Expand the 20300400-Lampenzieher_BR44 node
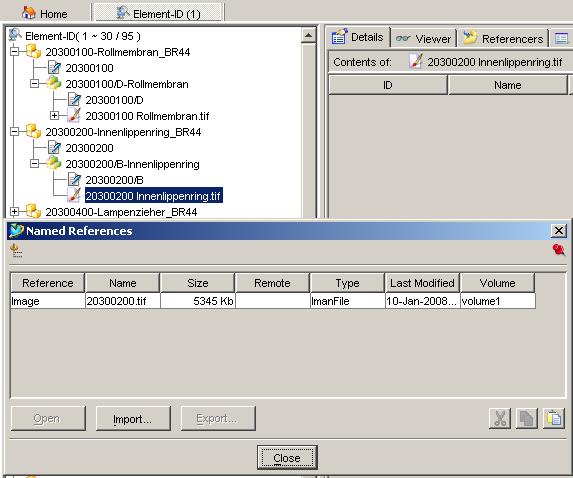573x478 pixels. [x=15, y=212]
